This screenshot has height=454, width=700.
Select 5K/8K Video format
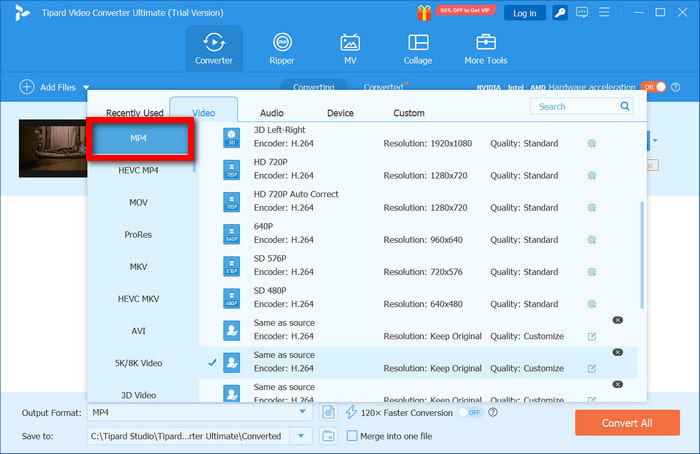click(138, 363)
